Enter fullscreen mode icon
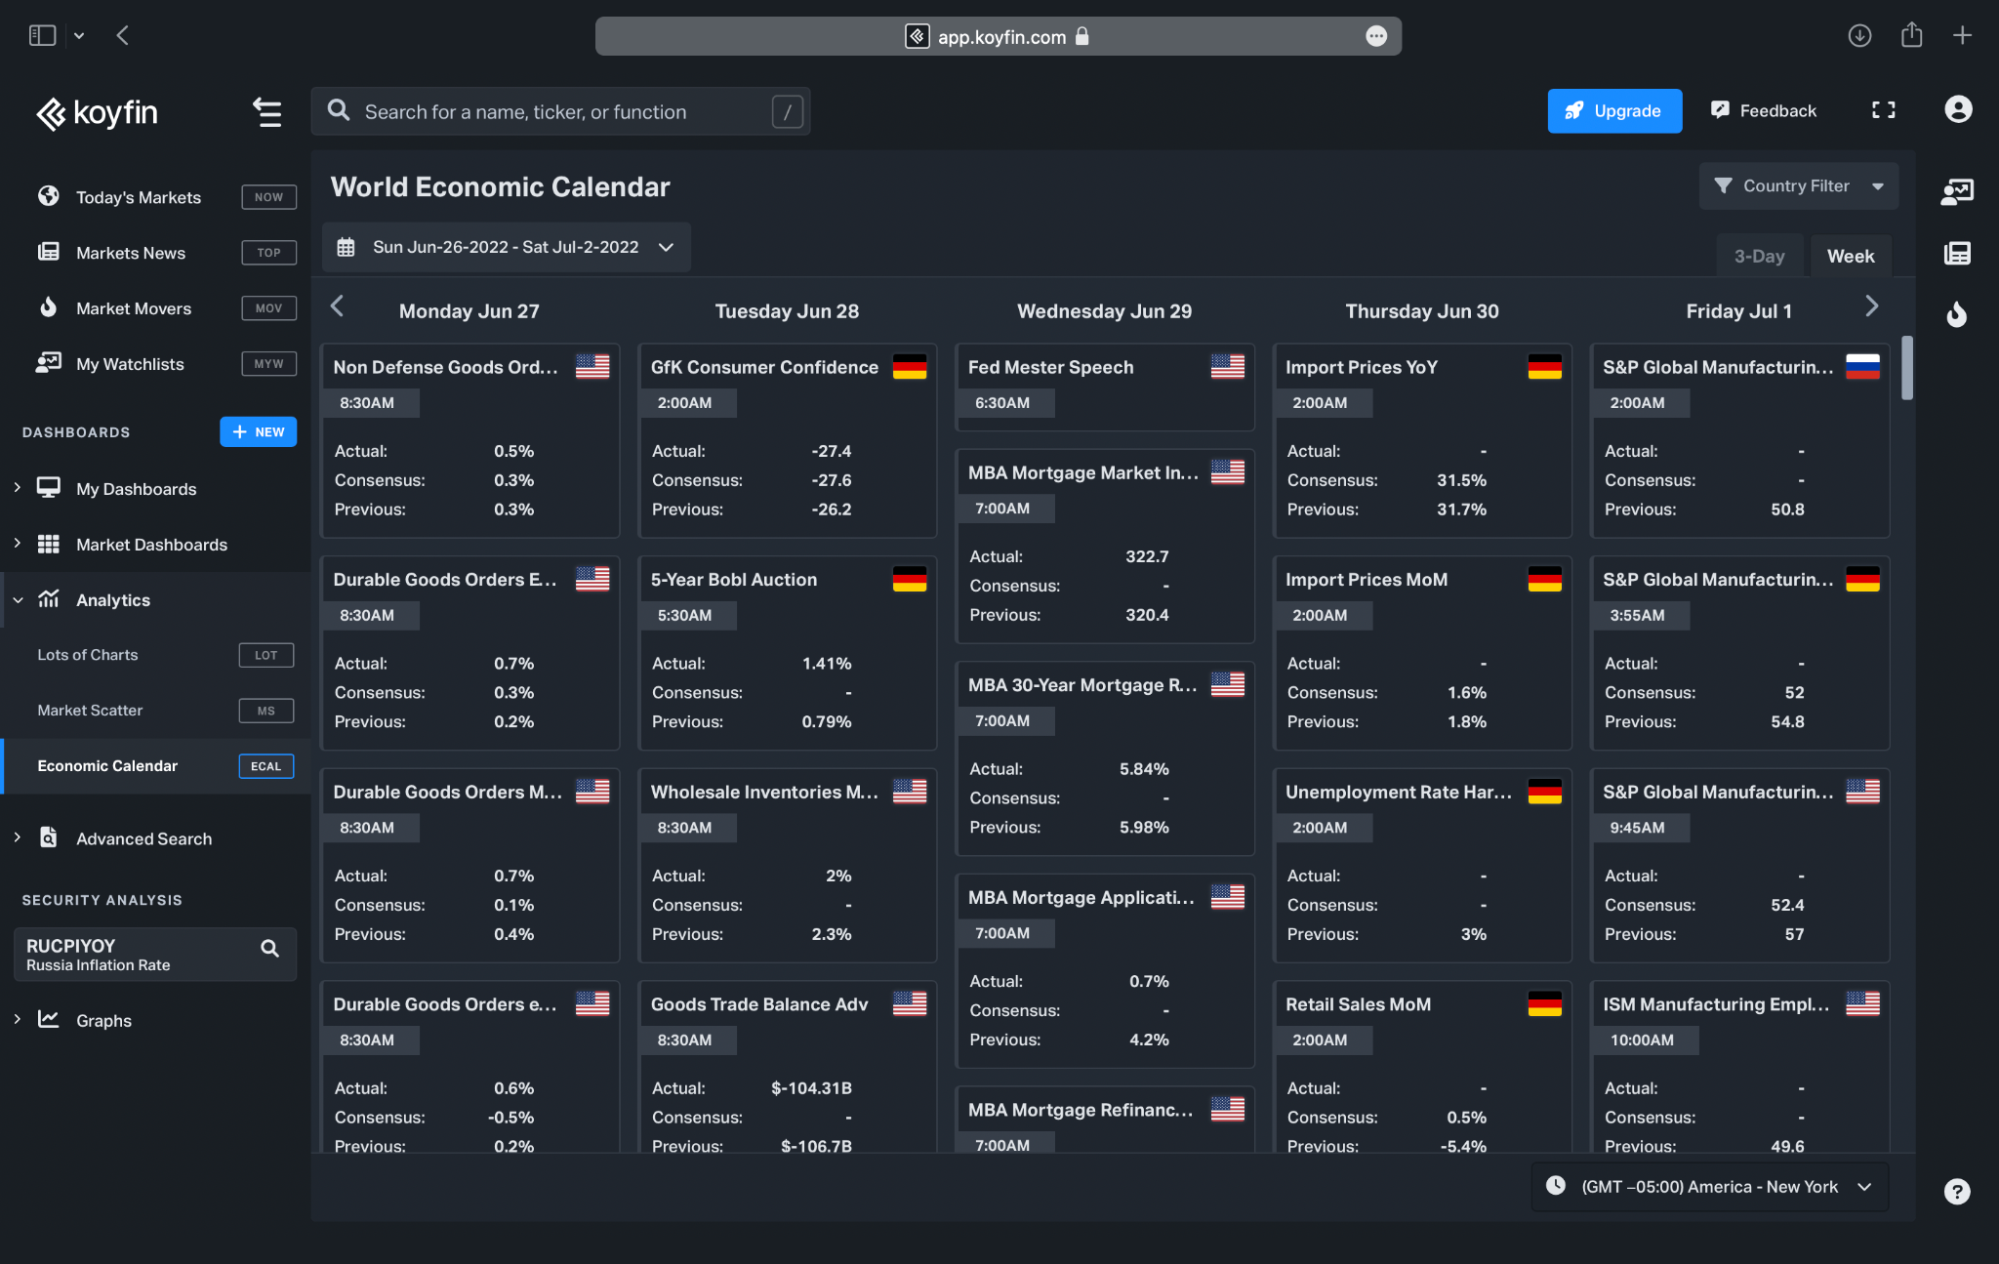This screenshot has height=1264, width=1999. tap(1883, 111)
